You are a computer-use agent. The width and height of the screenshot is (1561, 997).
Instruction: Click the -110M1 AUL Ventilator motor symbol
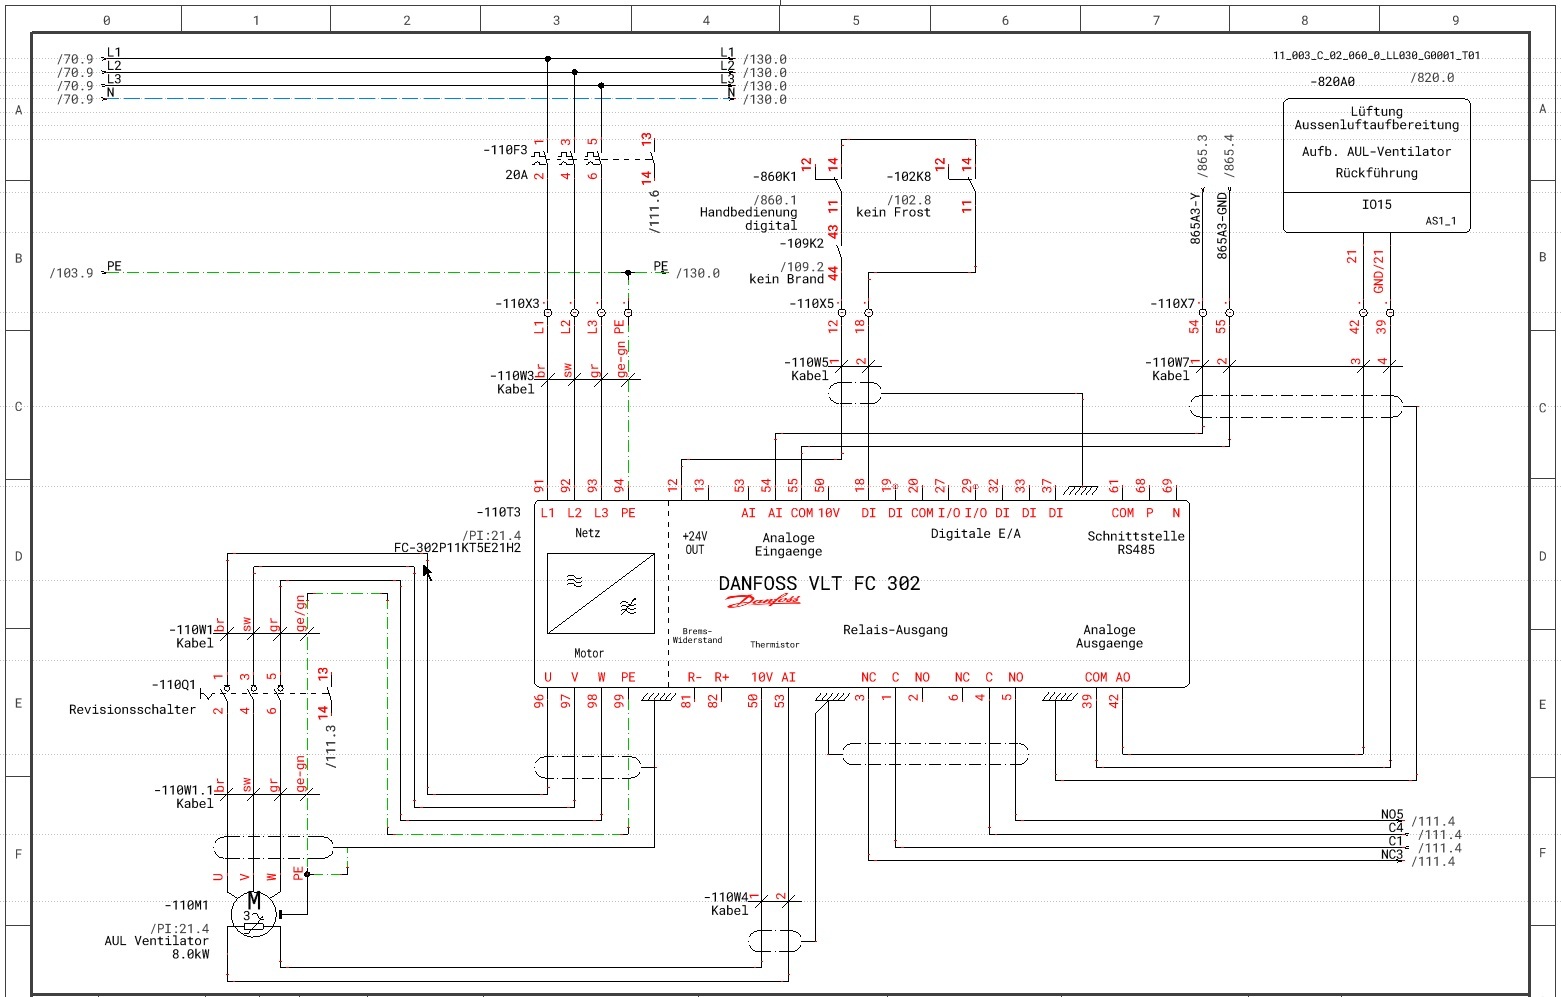(x=253, y=912)
